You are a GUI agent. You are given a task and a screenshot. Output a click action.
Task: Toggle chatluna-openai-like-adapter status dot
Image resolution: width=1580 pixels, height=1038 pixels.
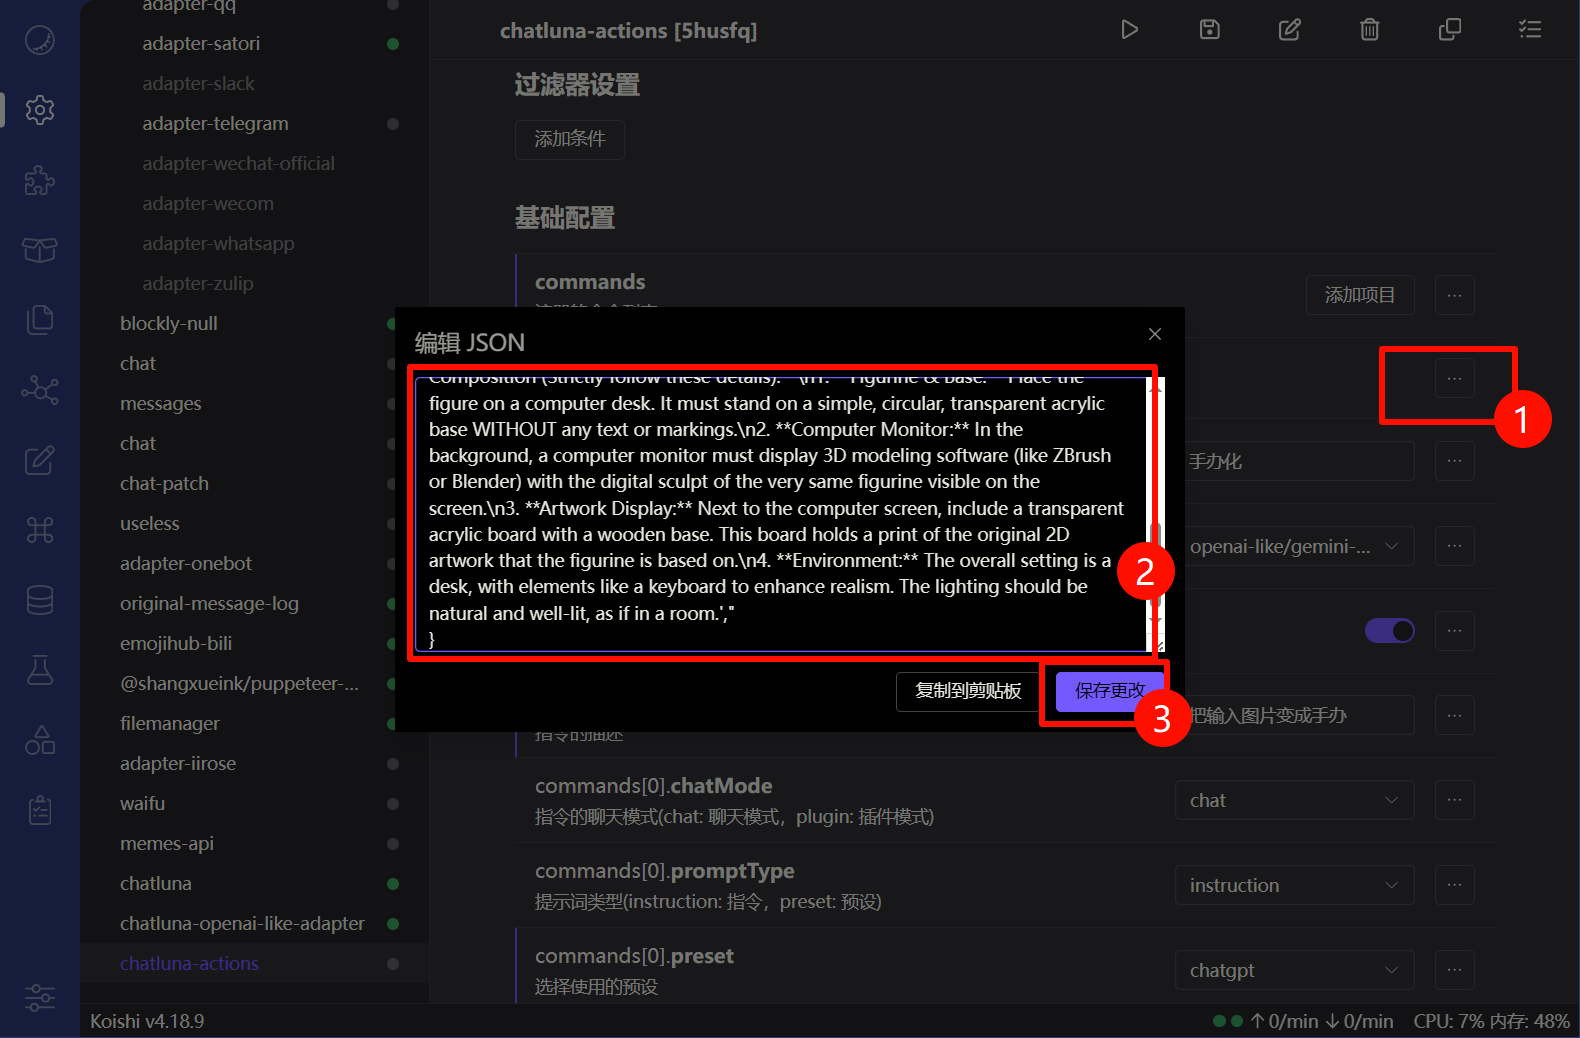393,924
